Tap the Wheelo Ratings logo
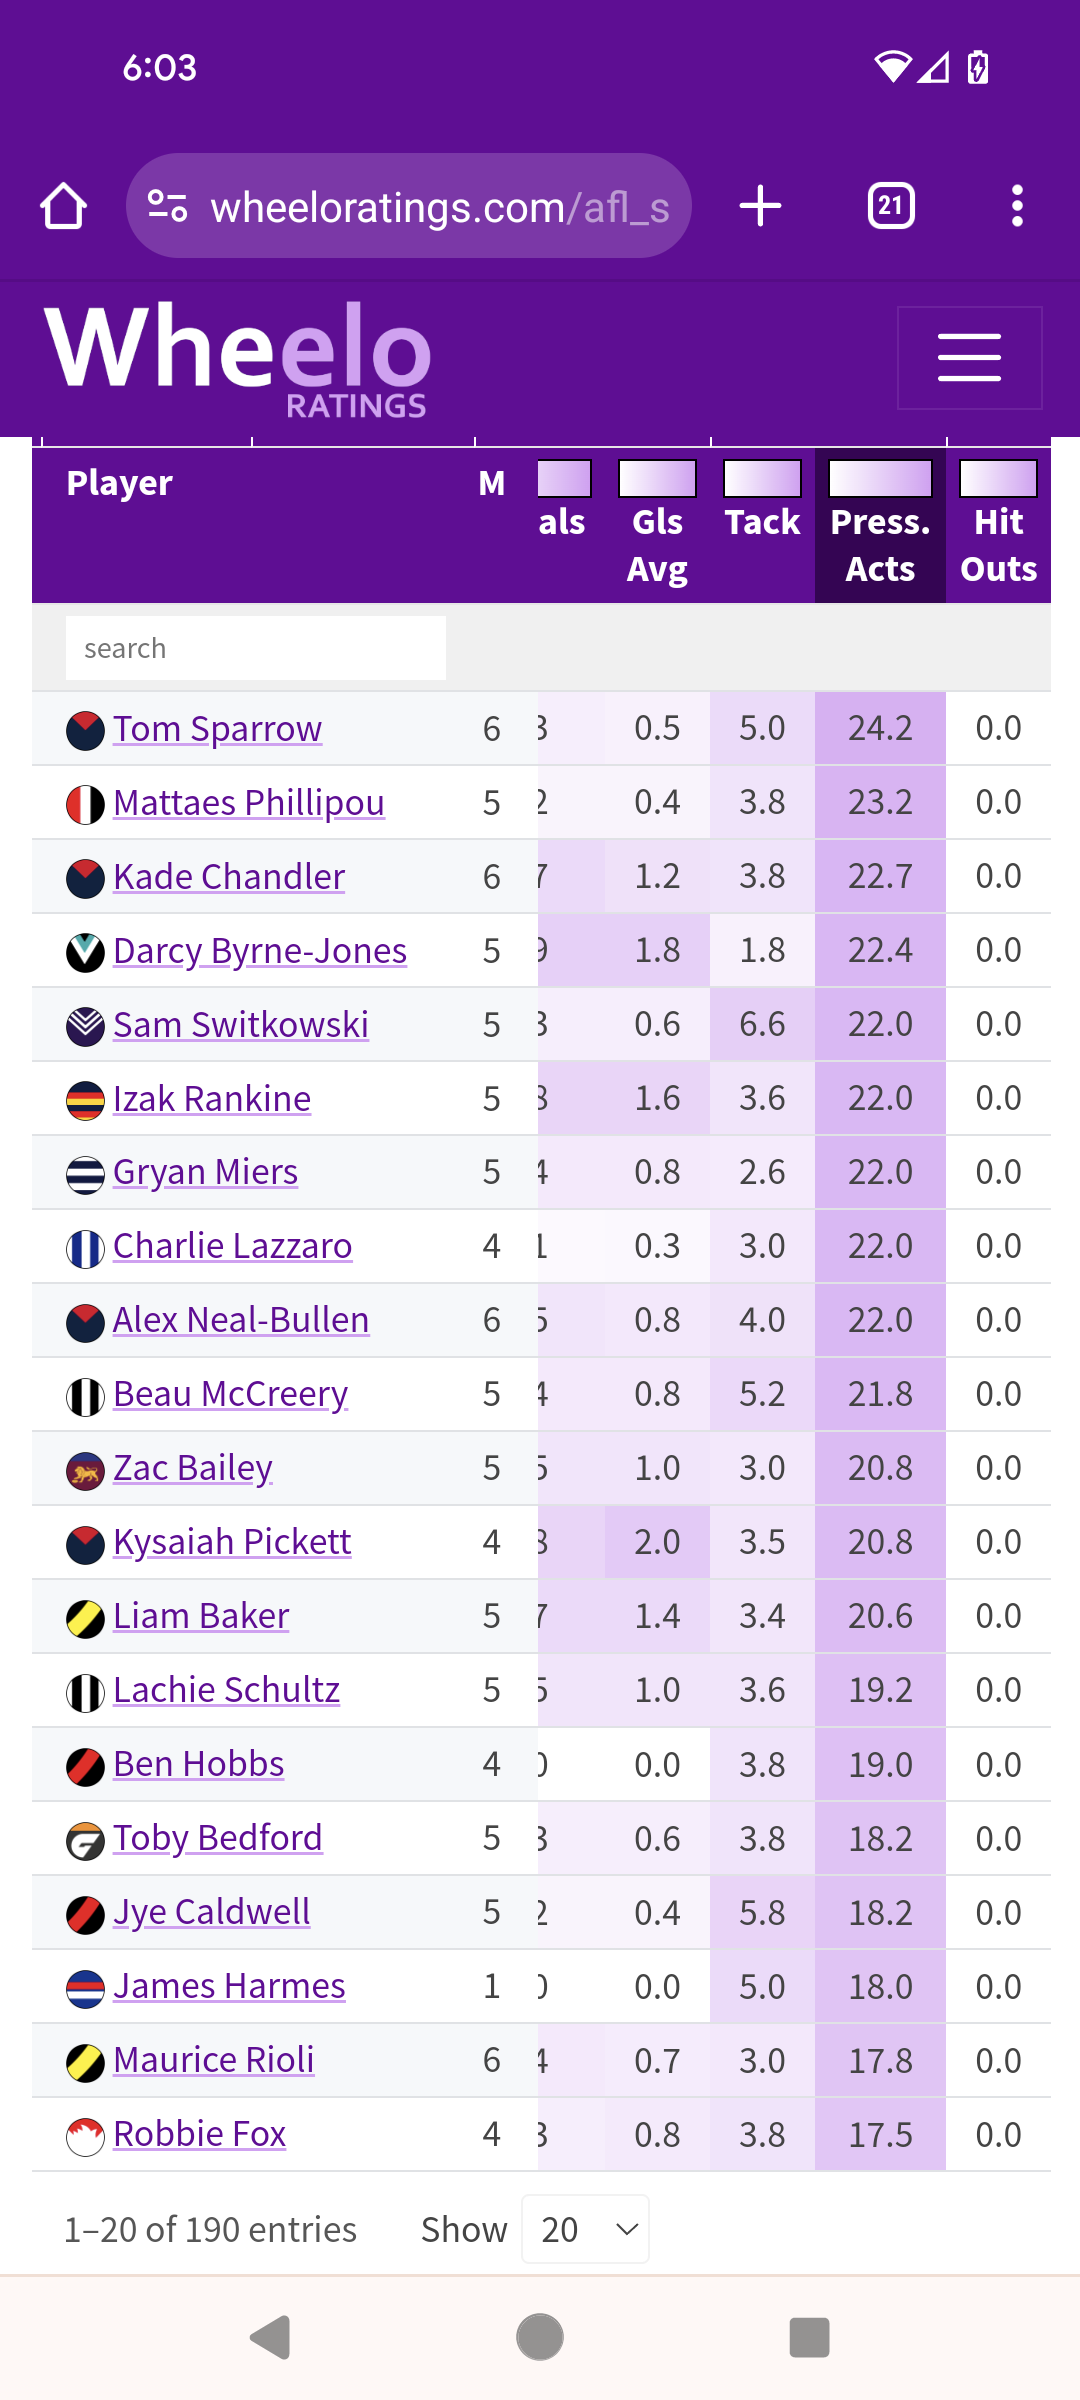This screenshot has width=1080, height=2400. point(238,358)
